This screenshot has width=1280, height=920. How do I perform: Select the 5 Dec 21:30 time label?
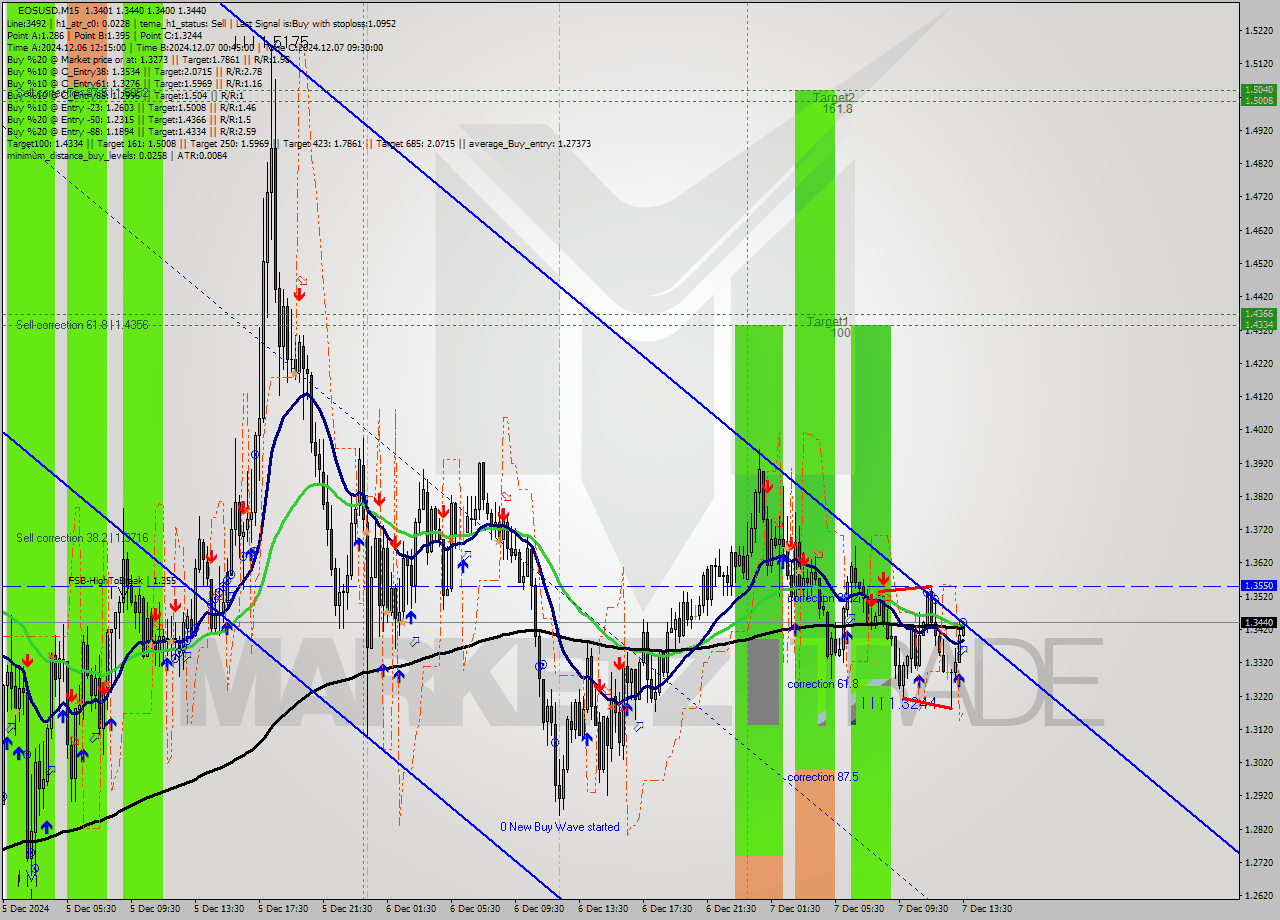pyautogui.click(x=347, y=909)
